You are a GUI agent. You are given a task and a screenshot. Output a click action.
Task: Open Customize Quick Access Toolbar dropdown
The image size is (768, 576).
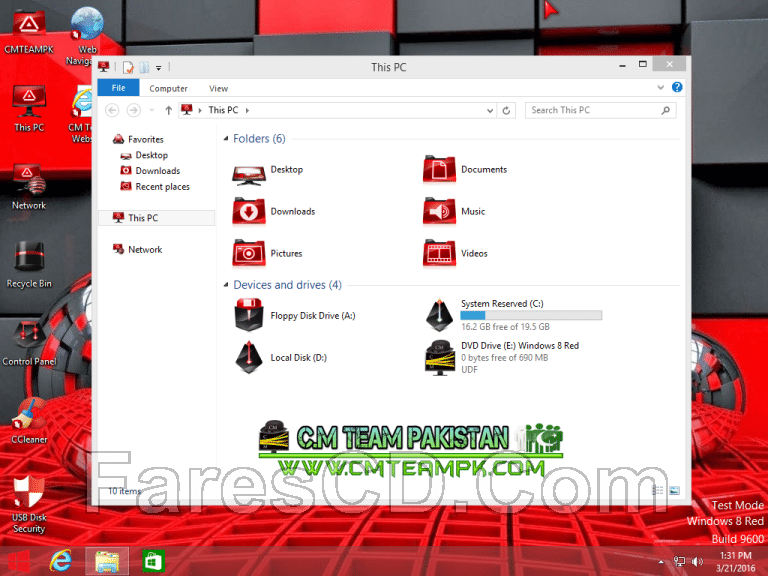[159, 68]
